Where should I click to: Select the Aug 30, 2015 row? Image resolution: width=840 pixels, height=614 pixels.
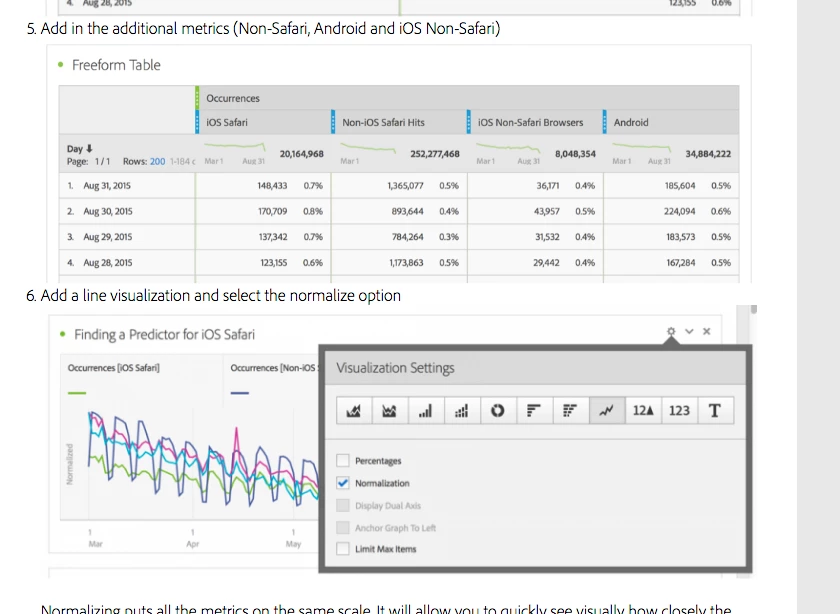click(x=399, y=211)
